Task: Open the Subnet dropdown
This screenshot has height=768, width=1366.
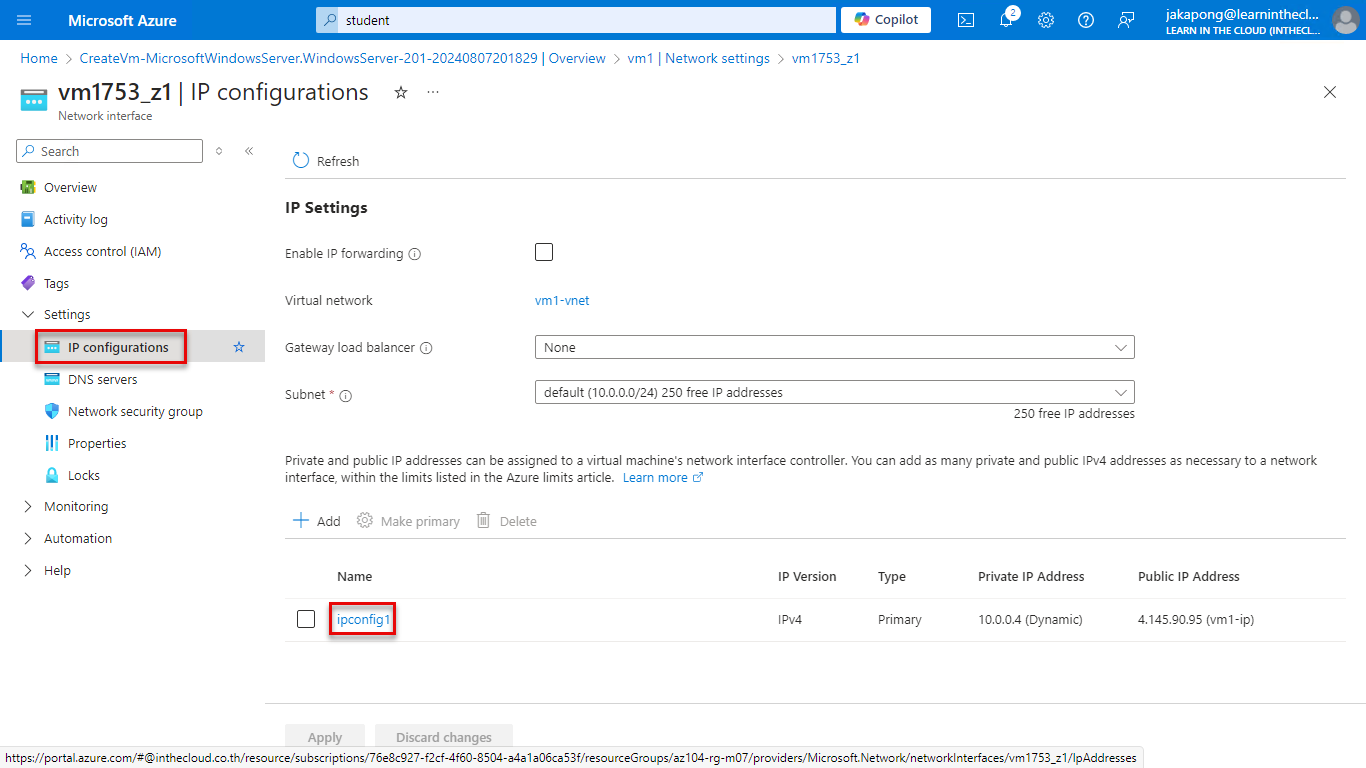Action: 835,392
